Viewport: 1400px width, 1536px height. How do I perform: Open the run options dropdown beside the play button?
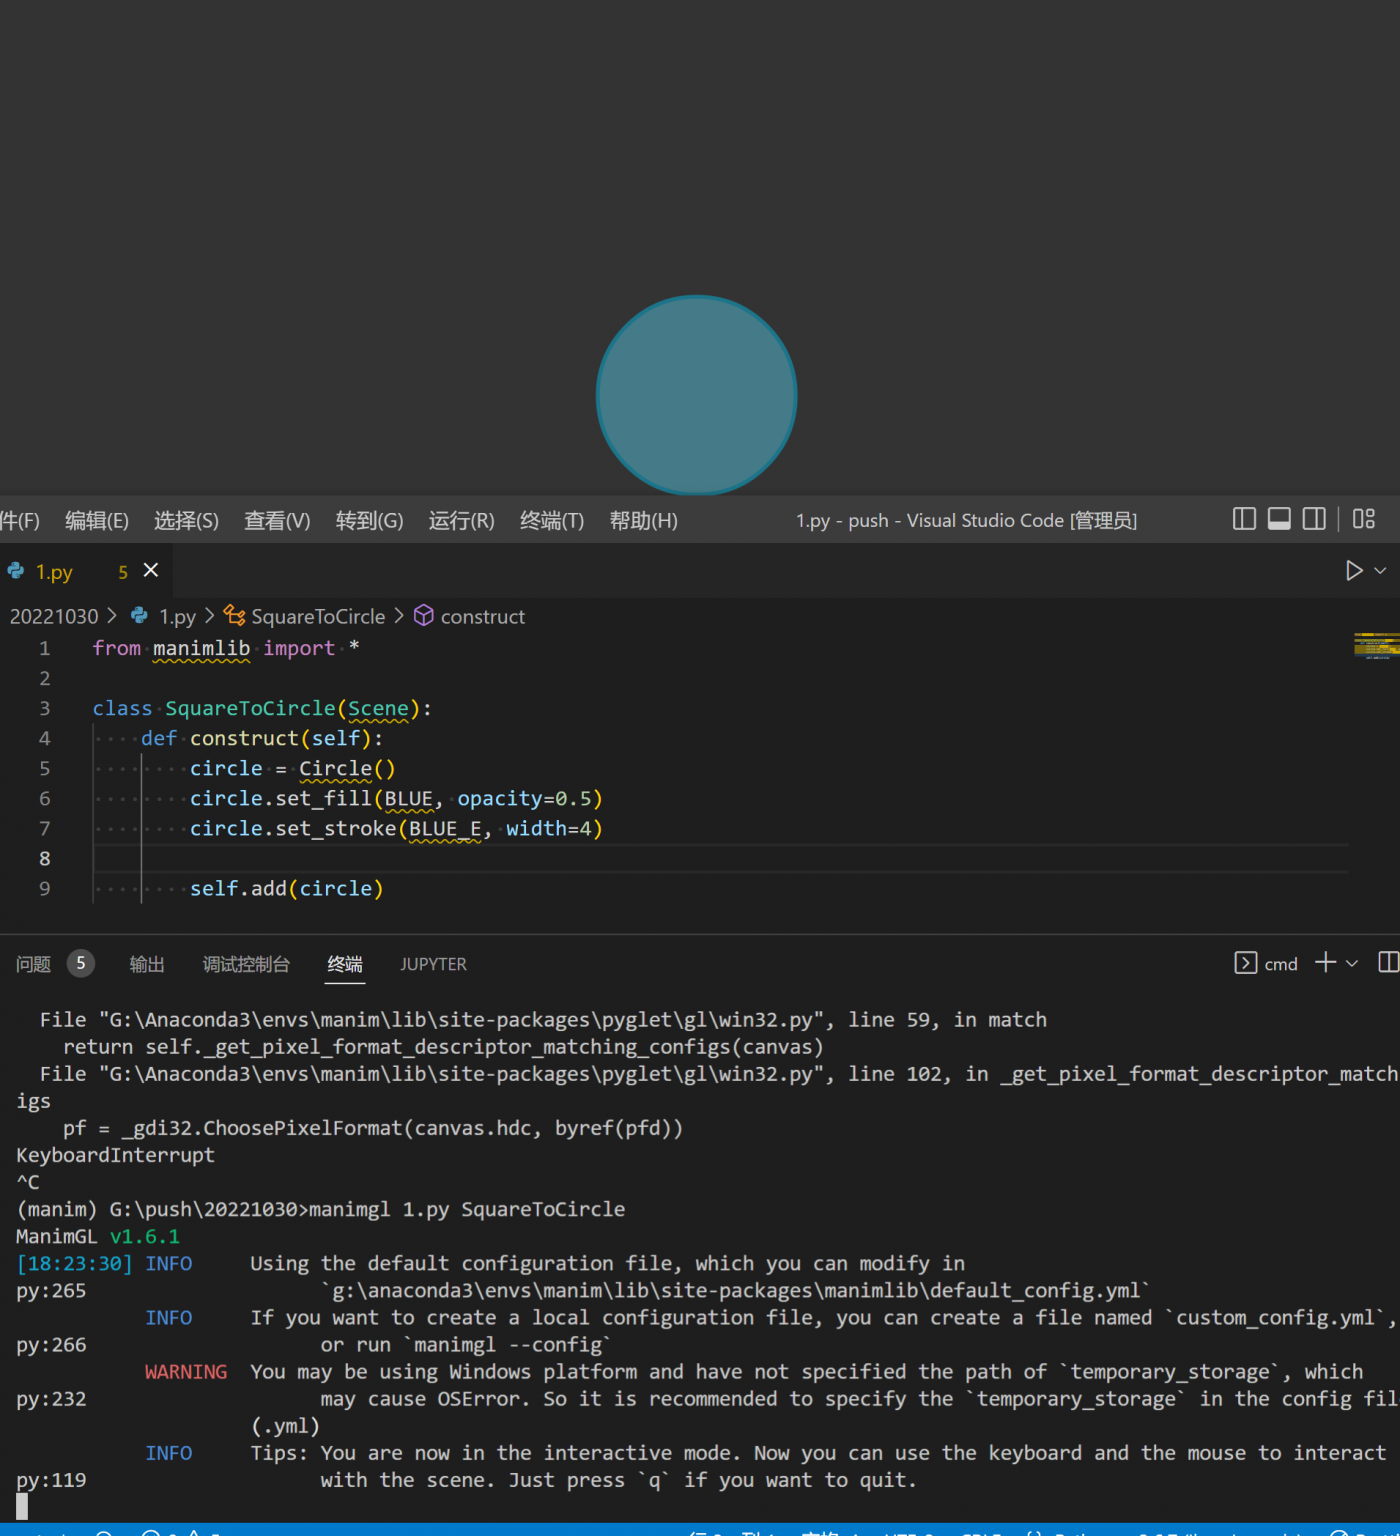coord(1381,570)
